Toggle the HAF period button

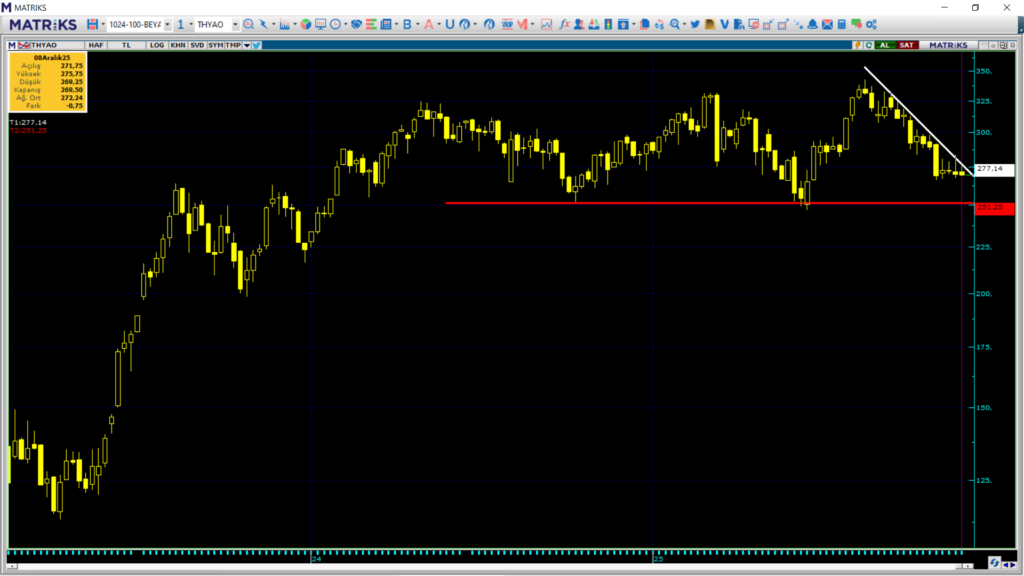(x=96, y=45)
